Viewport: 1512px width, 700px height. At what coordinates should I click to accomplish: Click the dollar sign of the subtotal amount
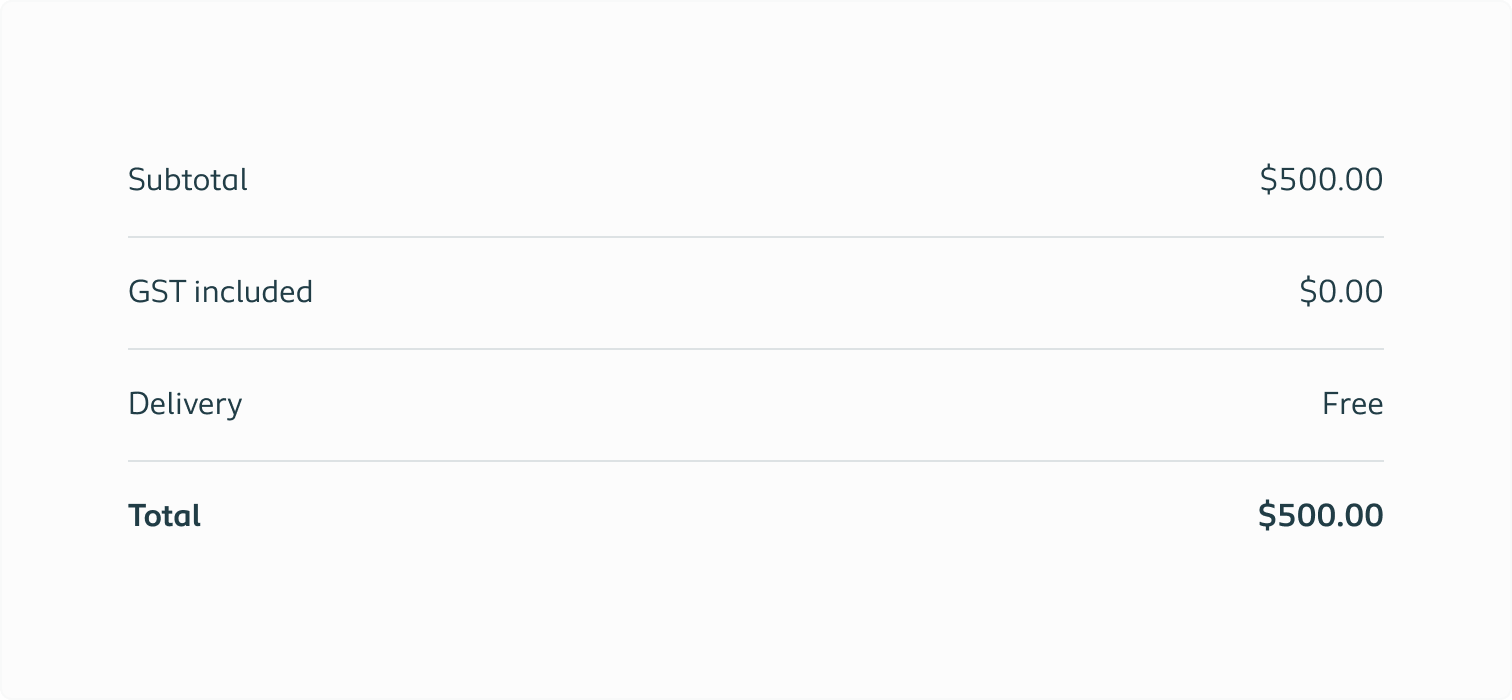point(1268,180)
